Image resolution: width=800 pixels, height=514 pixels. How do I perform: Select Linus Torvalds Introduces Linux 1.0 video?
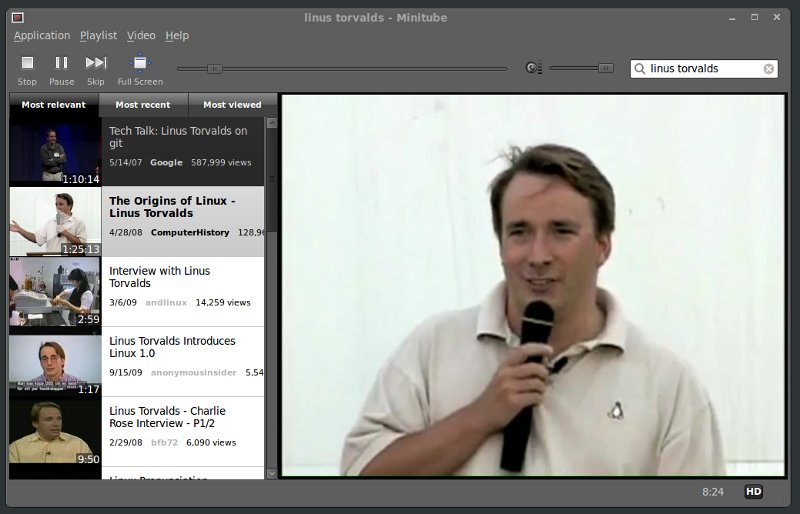[172, 347]
